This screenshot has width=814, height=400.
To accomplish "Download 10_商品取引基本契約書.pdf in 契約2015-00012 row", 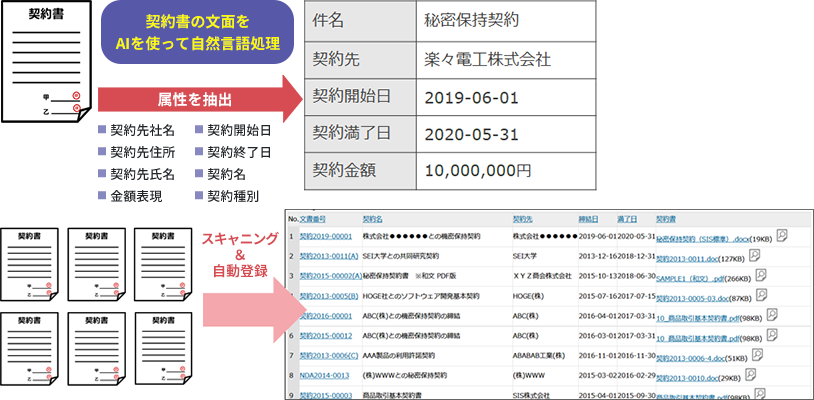I will pos(698,338).
